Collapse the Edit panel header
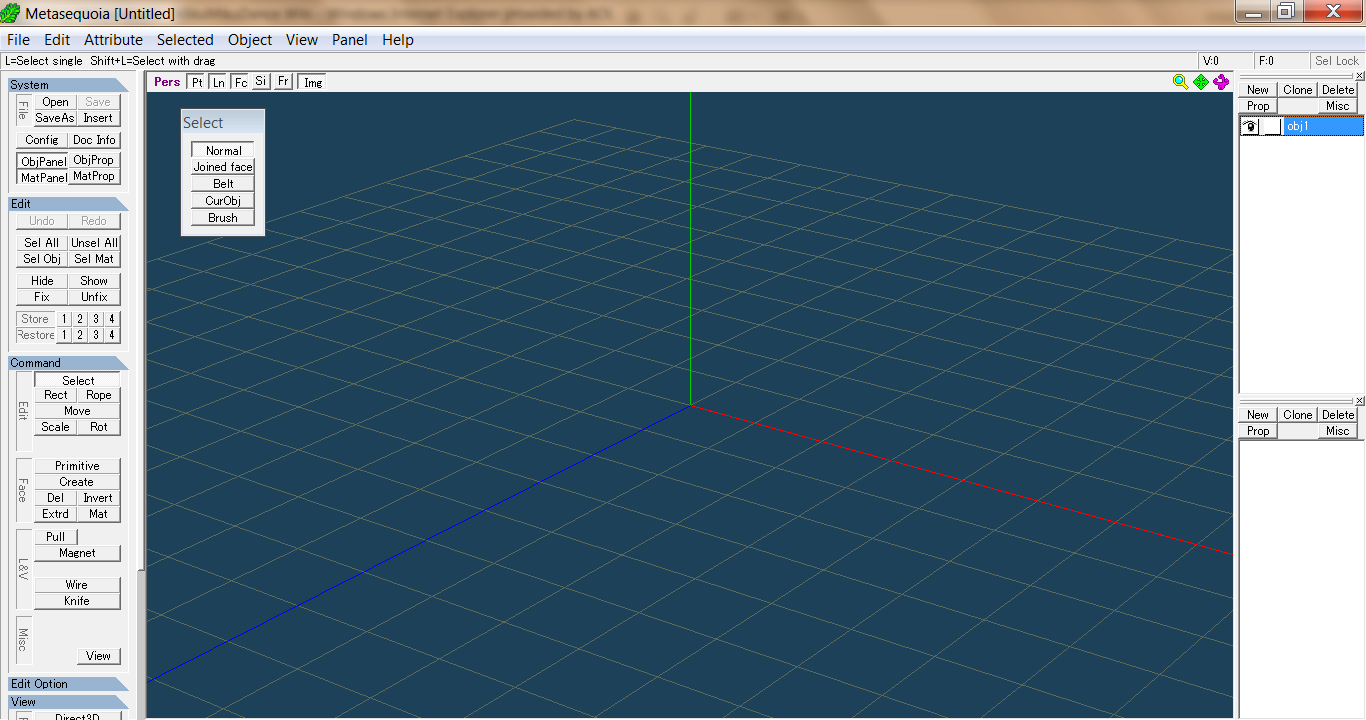The width and height of the screenshot is (1366, 720). [68, 204]
